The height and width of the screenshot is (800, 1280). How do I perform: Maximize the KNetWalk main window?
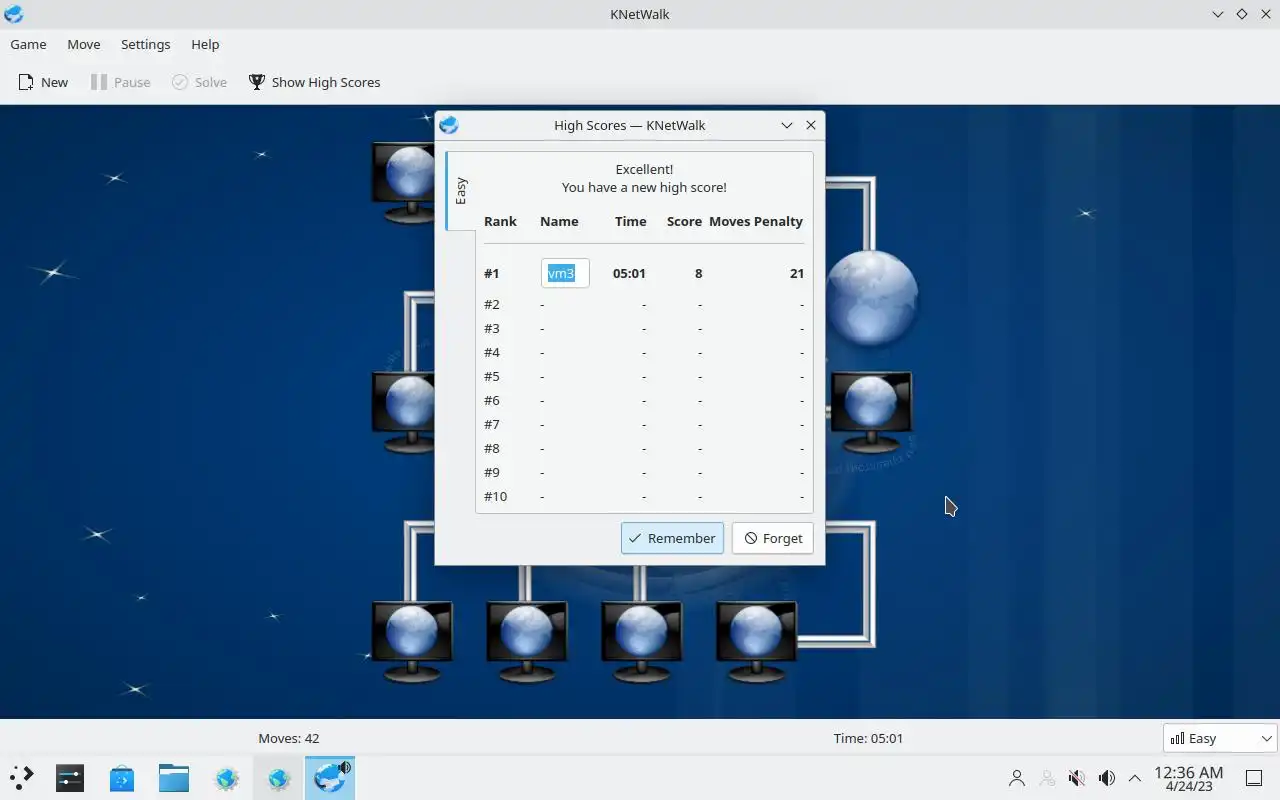1242,14
